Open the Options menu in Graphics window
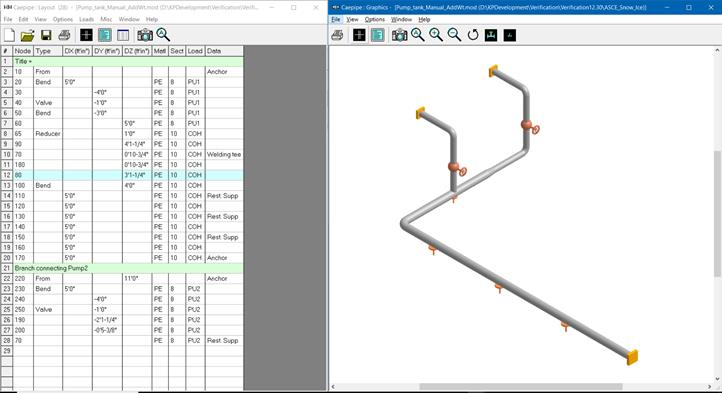 pos(374,19)
